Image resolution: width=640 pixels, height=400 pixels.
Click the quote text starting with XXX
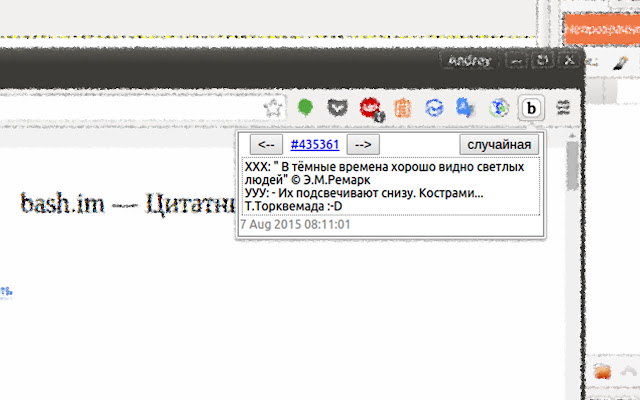click(x=384, y=167)
